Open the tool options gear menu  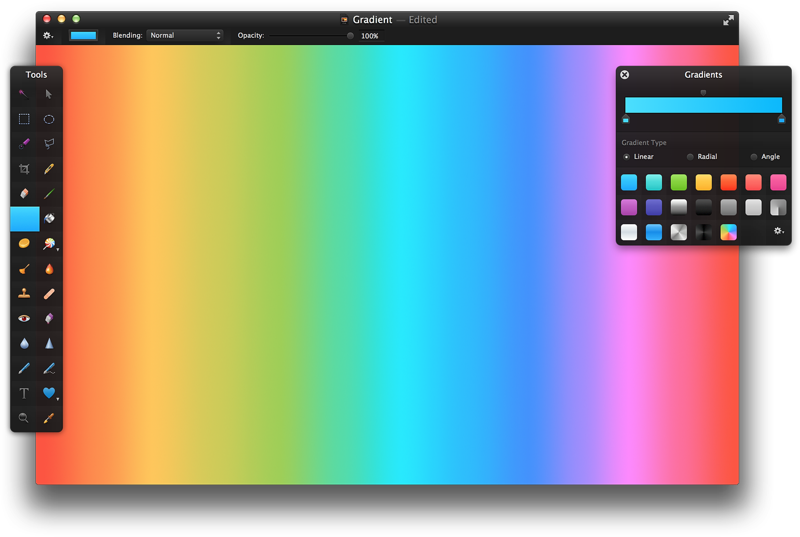pos(48,36)
